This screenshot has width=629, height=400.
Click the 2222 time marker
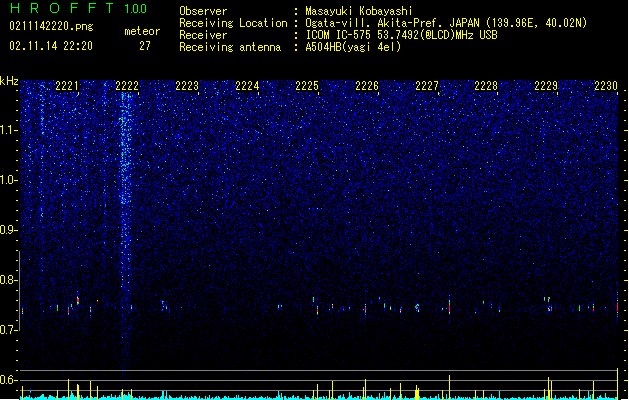127,86
